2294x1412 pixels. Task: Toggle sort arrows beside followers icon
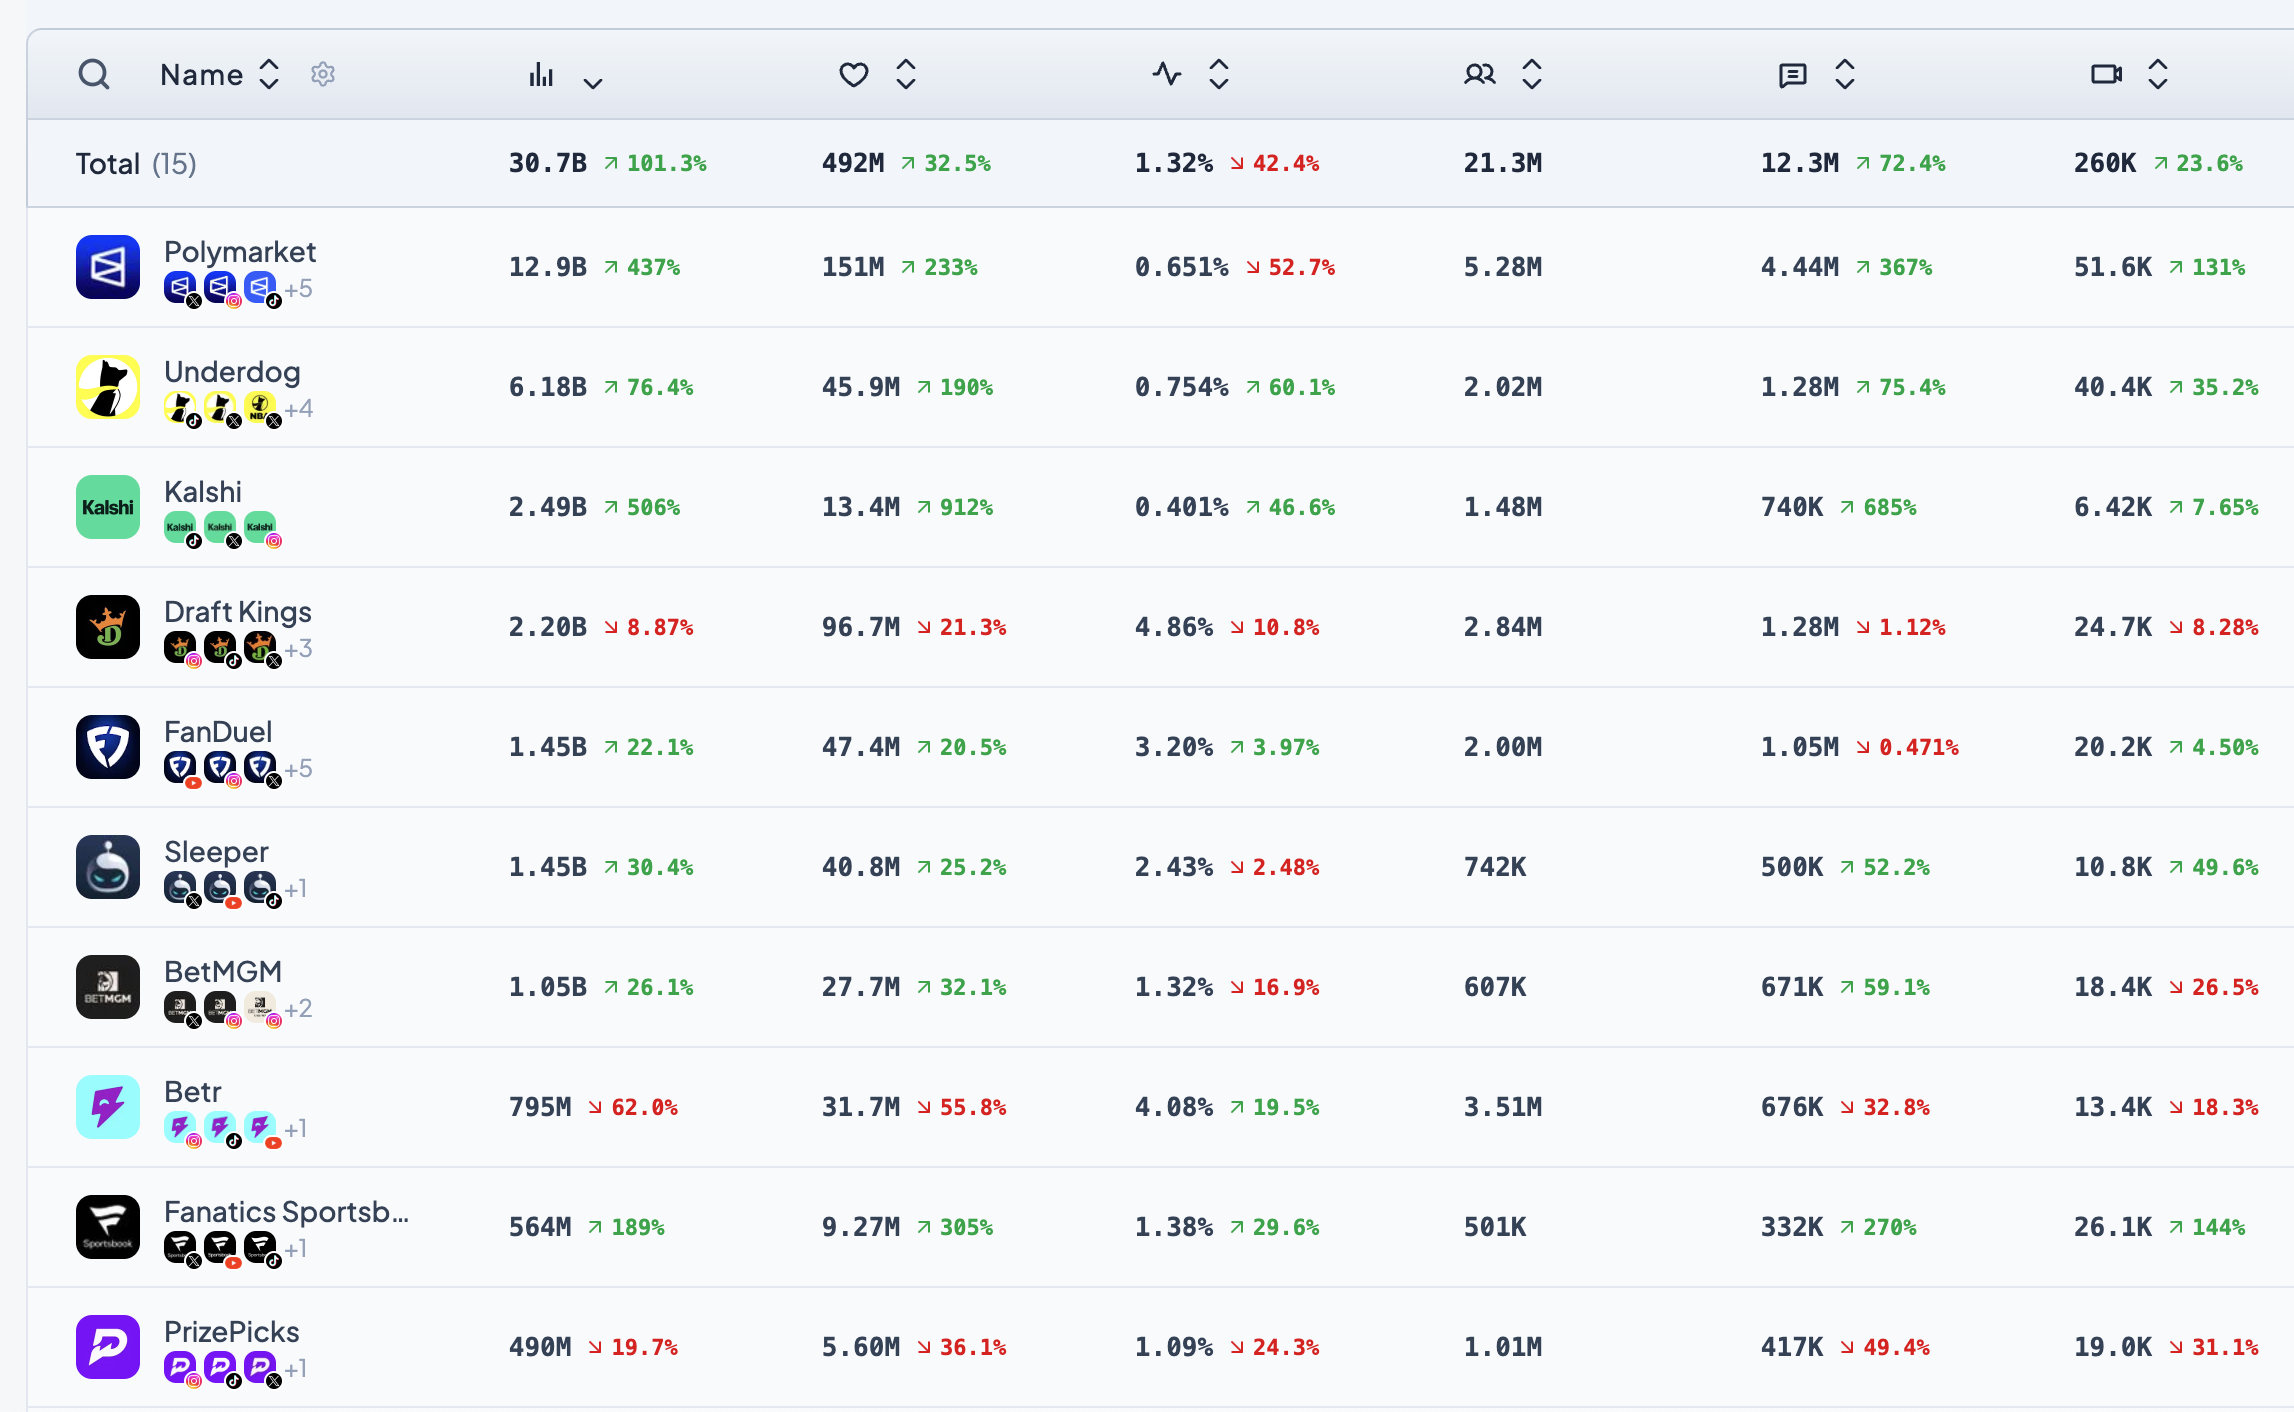pos(1532,74)
